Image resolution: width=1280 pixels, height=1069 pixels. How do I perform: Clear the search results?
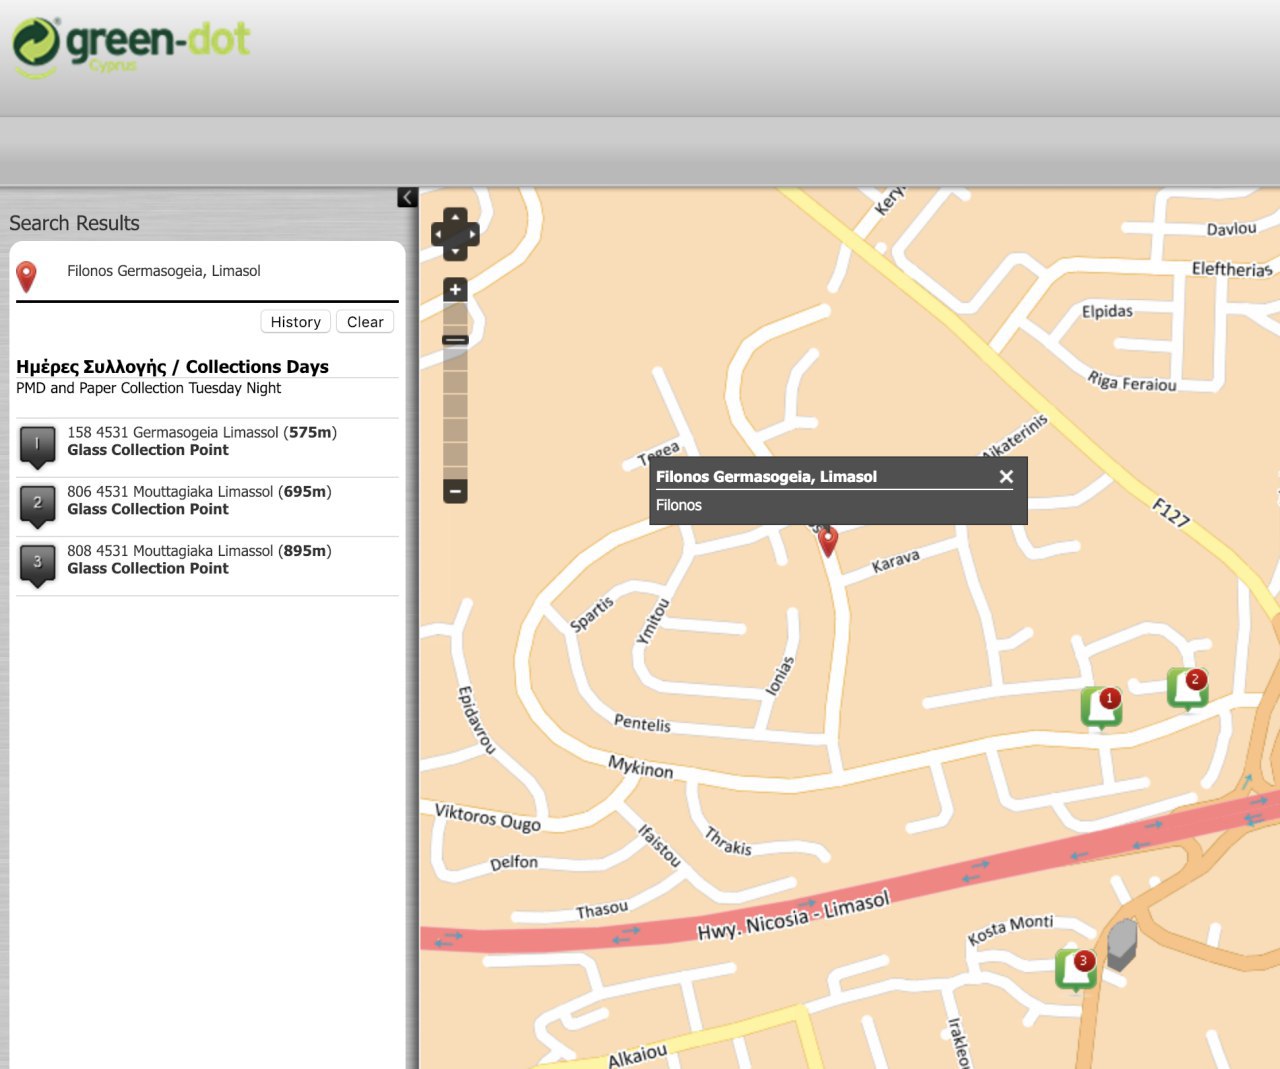(365, 322)
